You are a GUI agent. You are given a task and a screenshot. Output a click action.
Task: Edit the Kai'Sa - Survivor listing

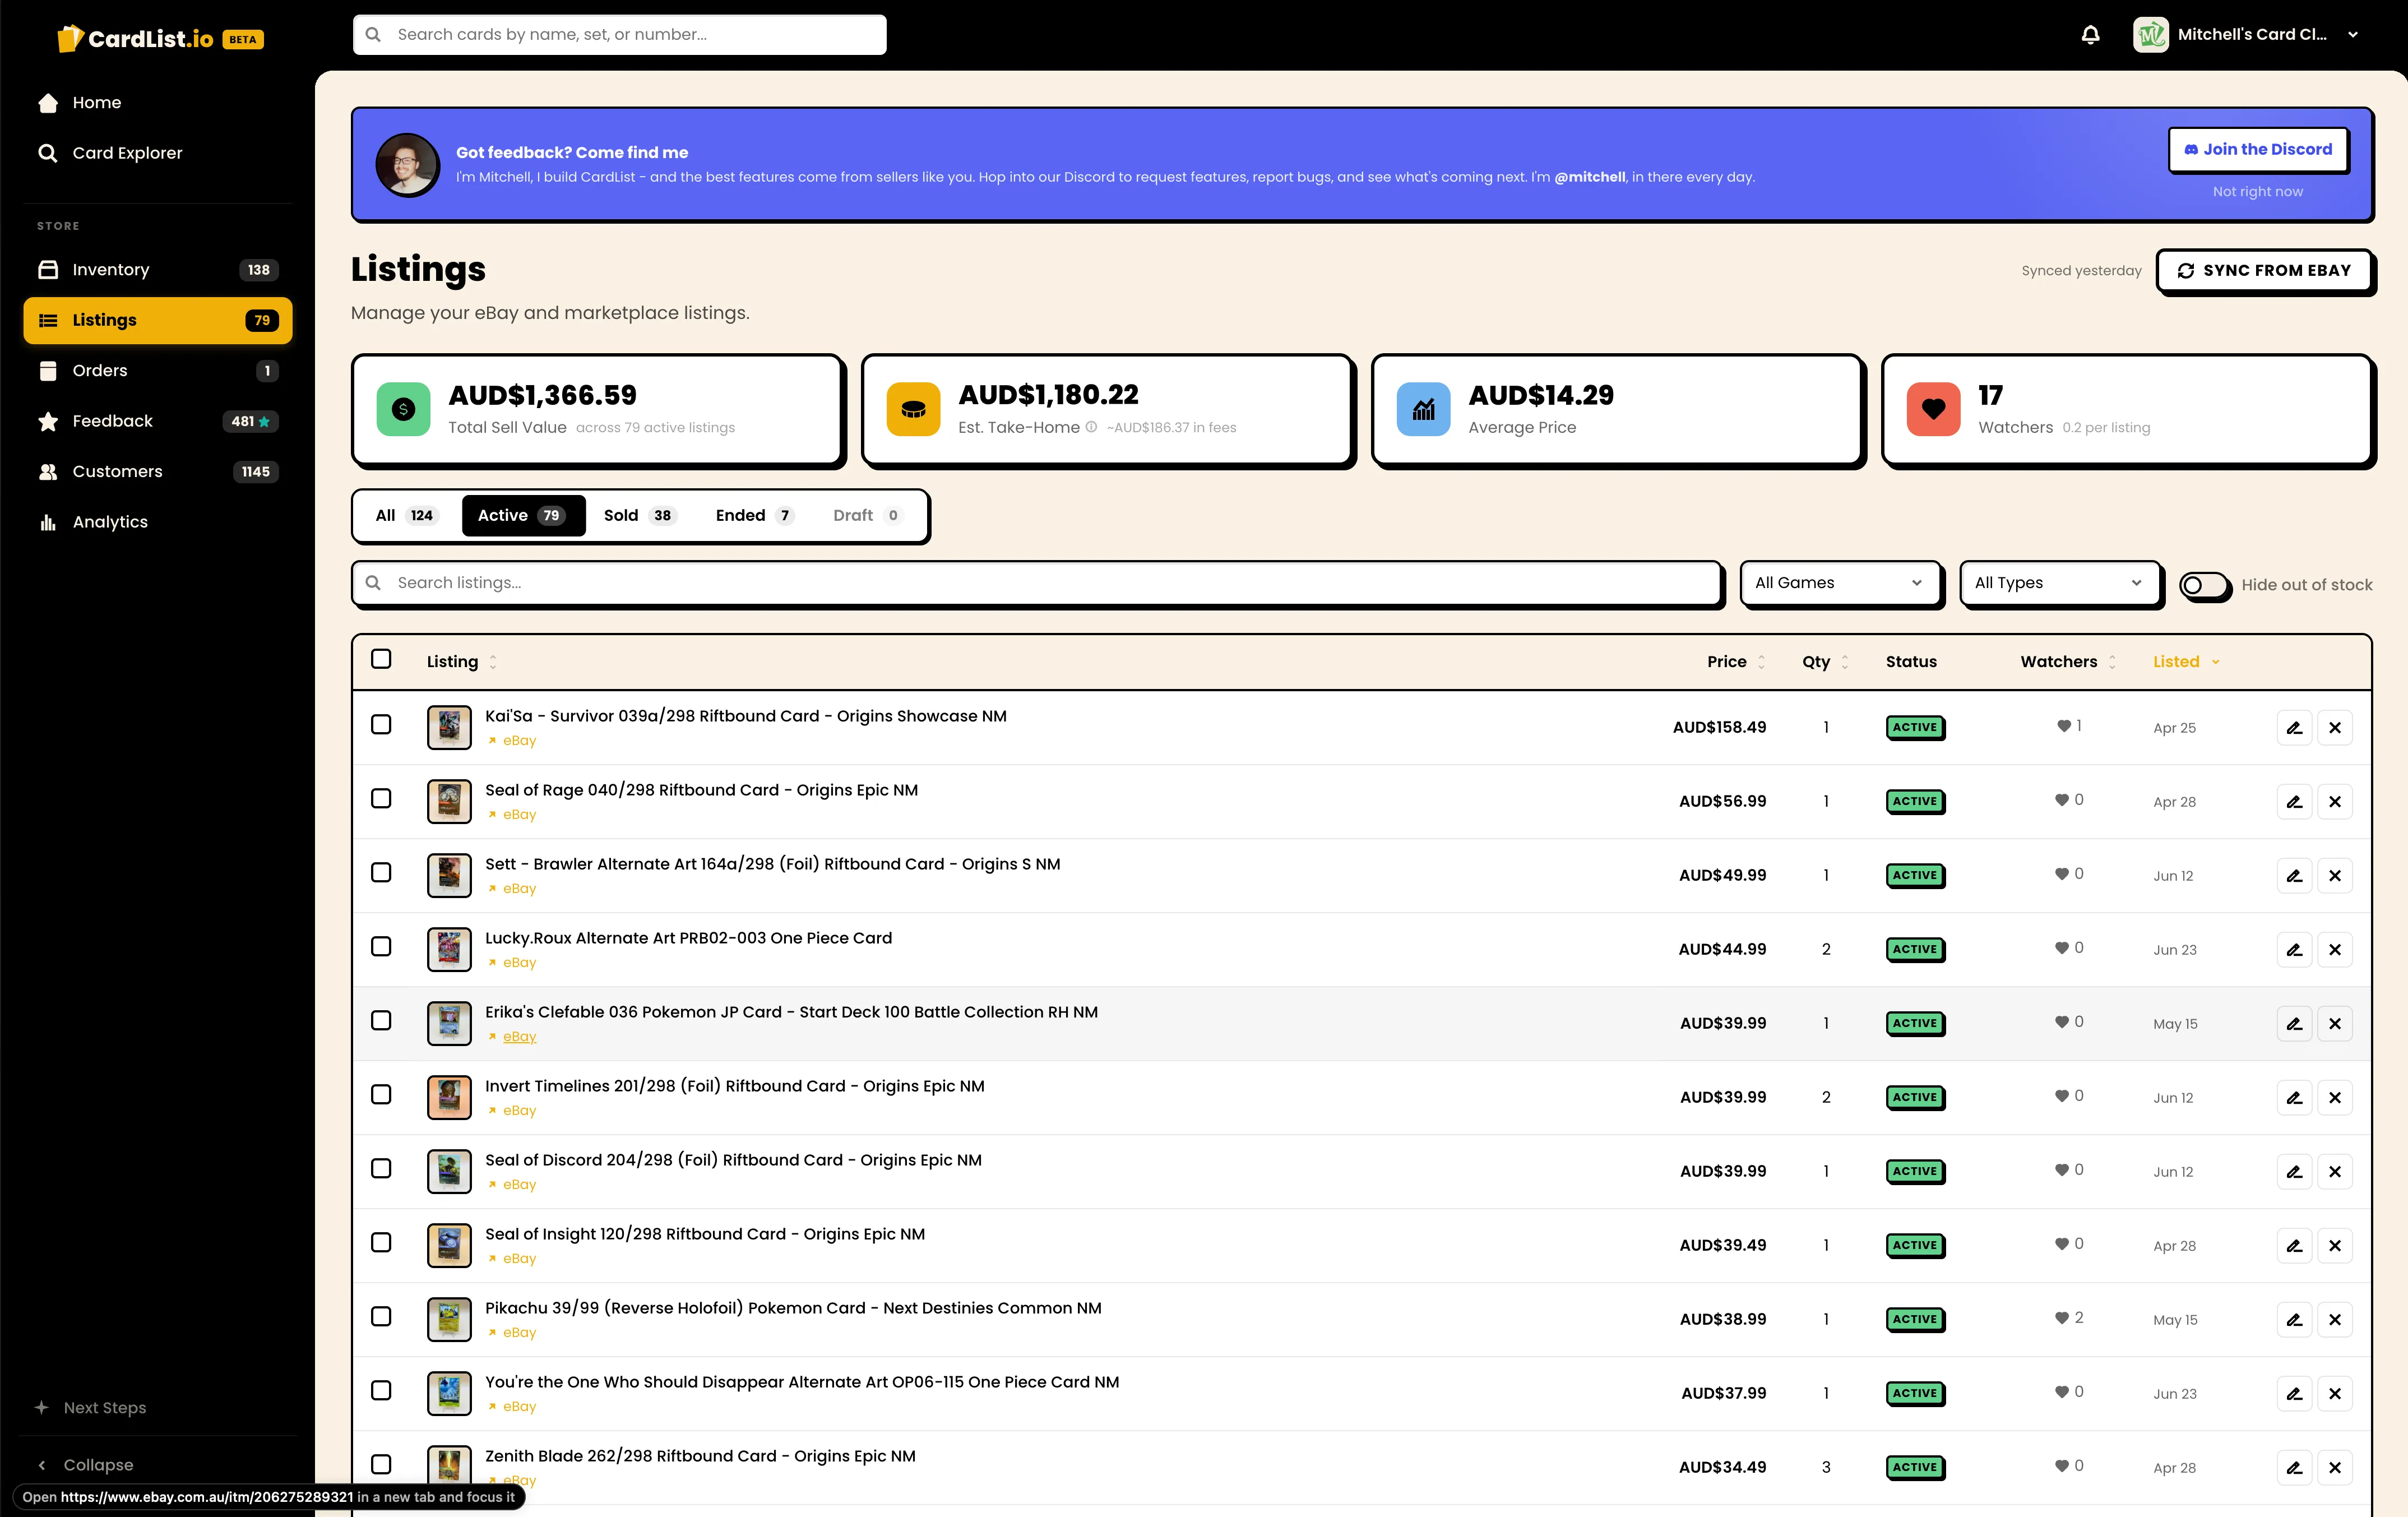(x=2294, y=728)
